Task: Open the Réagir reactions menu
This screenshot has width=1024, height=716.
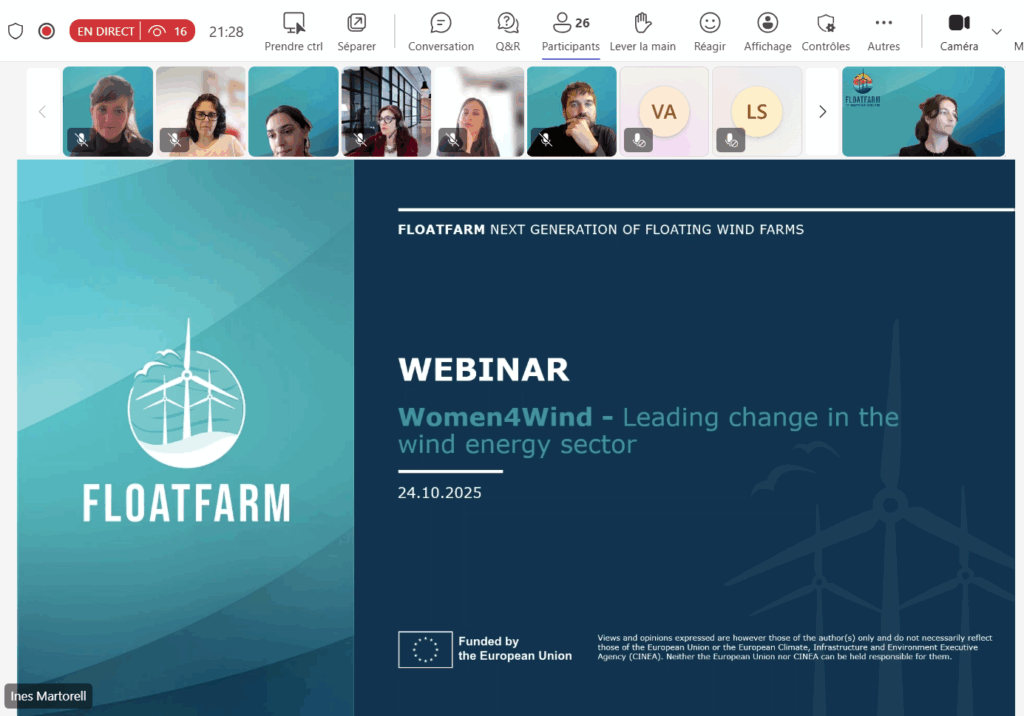Action: click(x=710, y=31)
